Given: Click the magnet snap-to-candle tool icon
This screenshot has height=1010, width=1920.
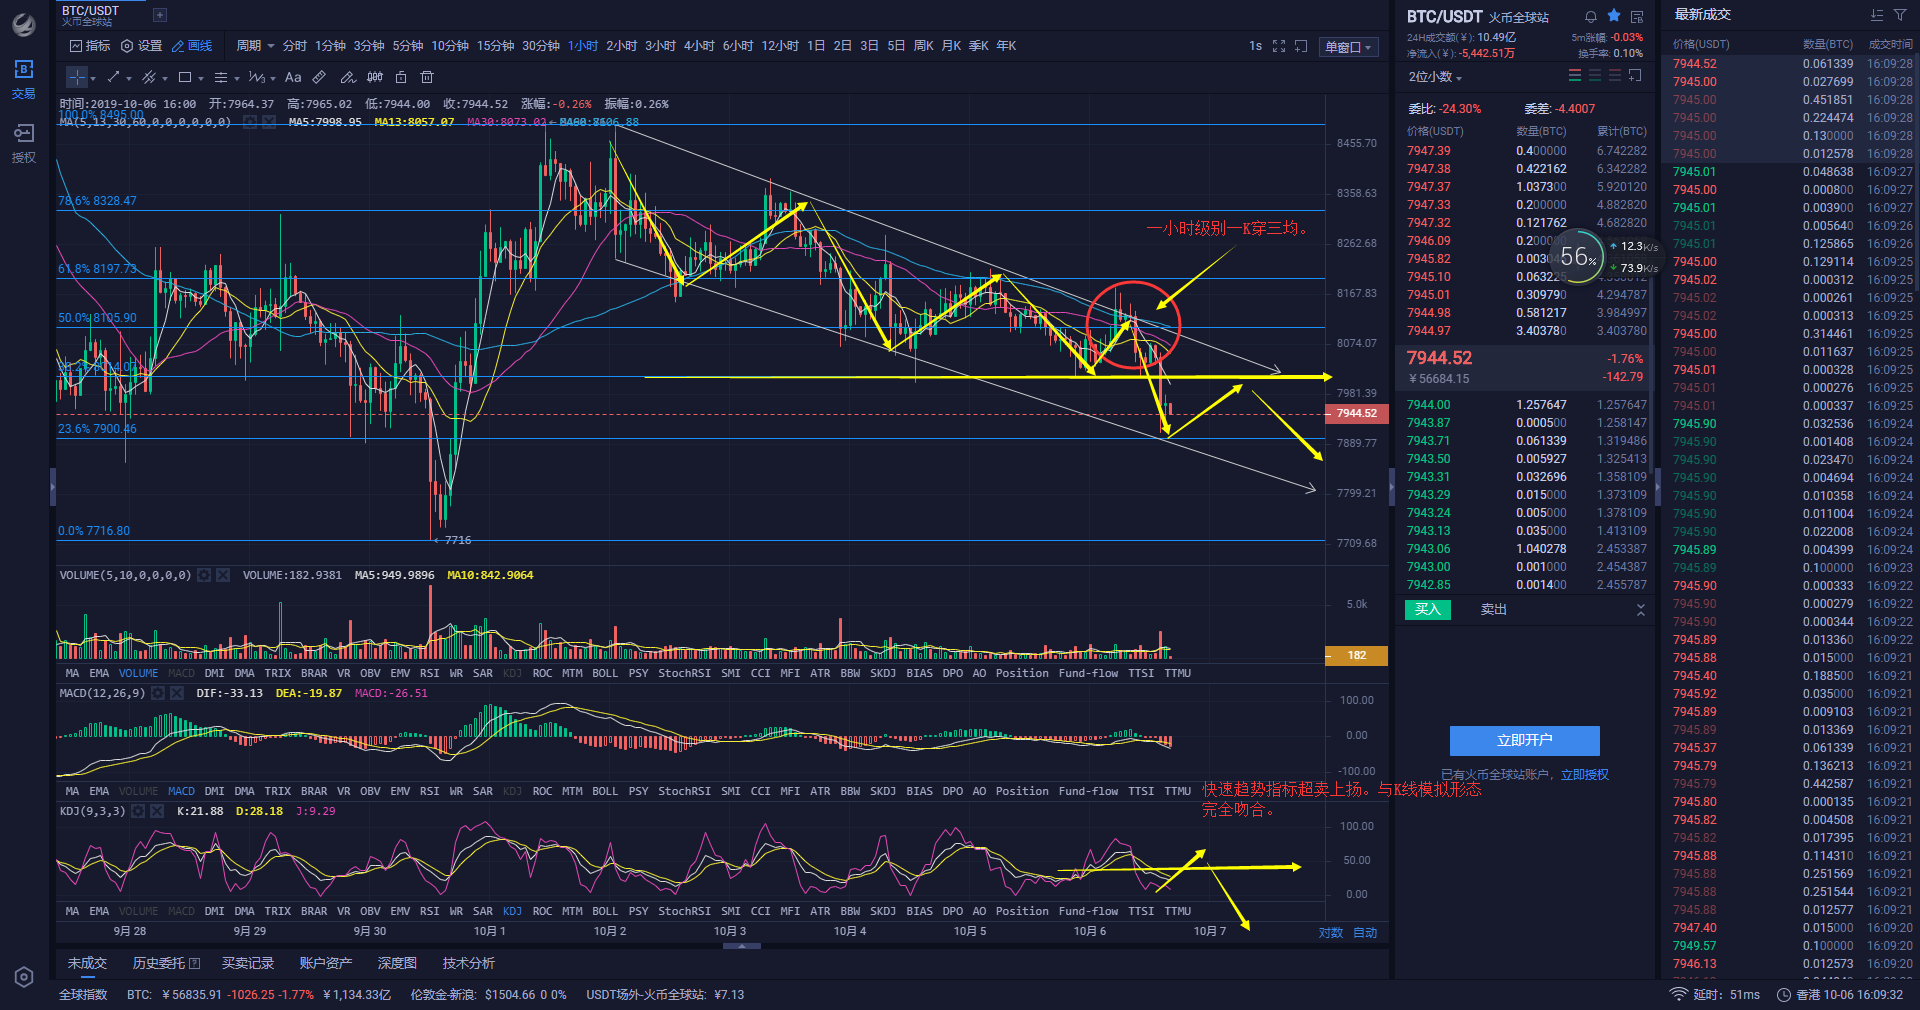Looking at the screenshot, I should (375, 77).
